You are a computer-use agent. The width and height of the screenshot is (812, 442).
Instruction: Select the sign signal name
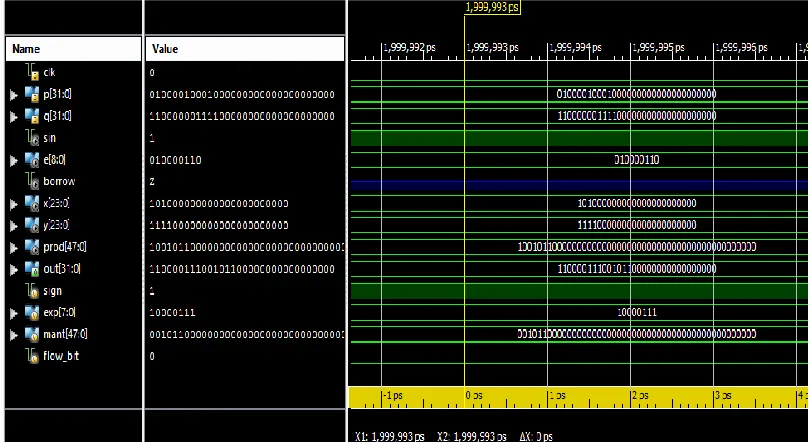tap(52, 291)
